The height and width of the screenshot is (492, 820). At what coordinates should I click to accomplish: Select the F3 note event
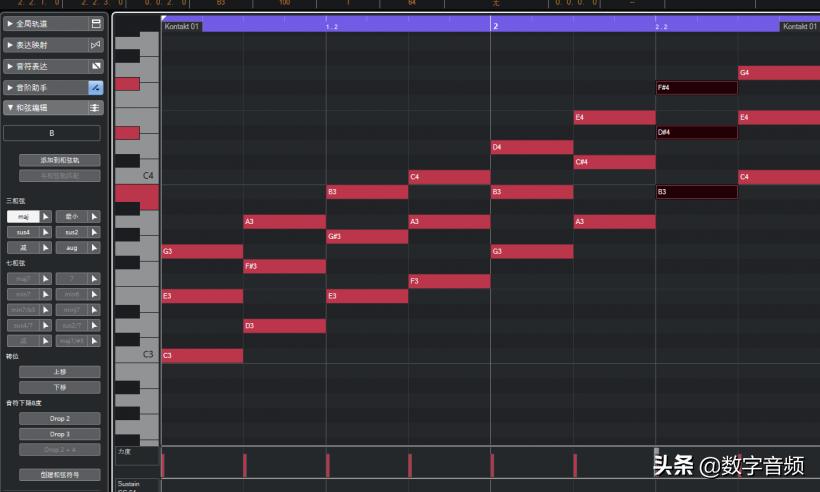point(449,281)
